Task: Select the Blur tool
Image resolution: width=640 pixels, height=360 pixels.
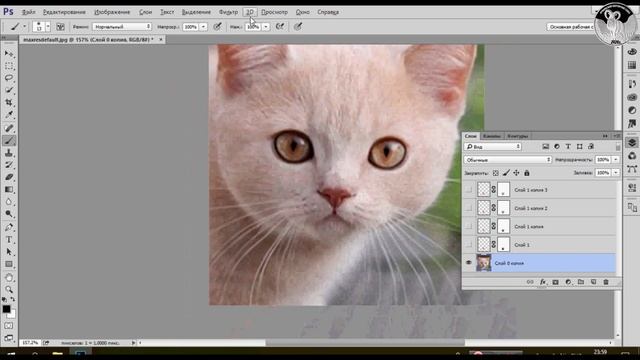Action: tap(9, 202)
